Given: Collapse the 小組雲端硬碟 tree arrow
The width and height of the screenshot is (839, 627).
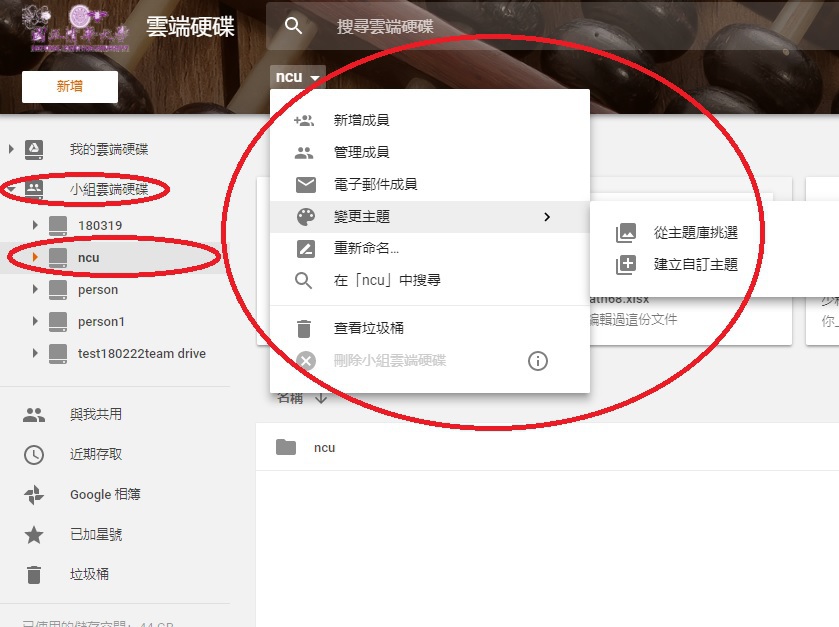Looking at the screenshot, I should (10, 189).
